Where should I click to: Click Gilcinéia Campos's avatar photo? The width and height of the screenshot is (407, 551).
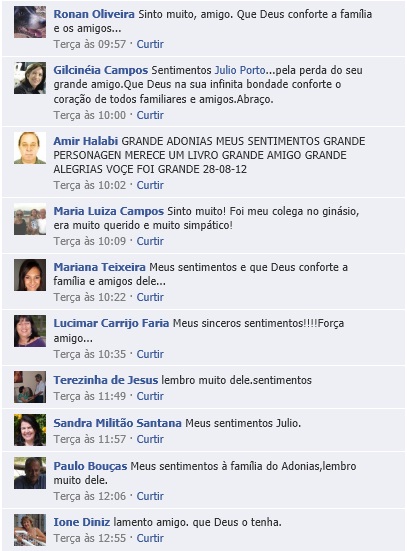[30, 78]
